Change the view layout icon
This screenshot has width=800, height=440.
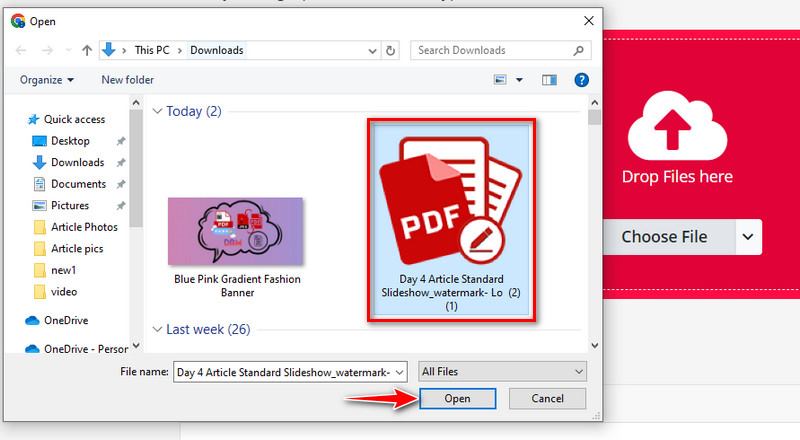point(500,80)
